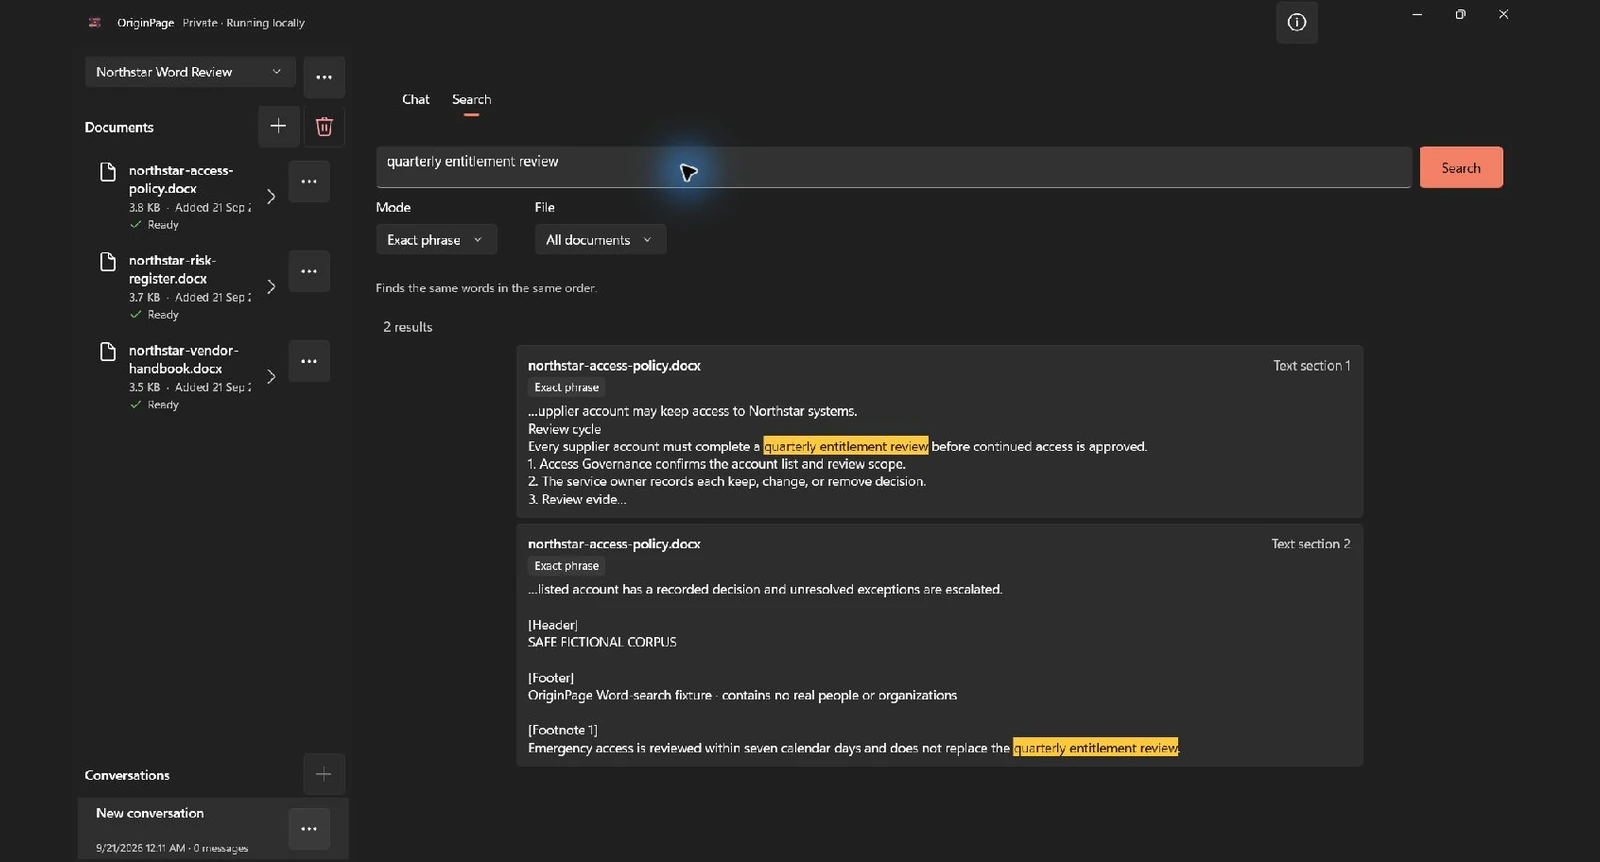Viewport: 1600px width, 862px height.
Task: Switch to the Chat tab
Action: point(416,99)
